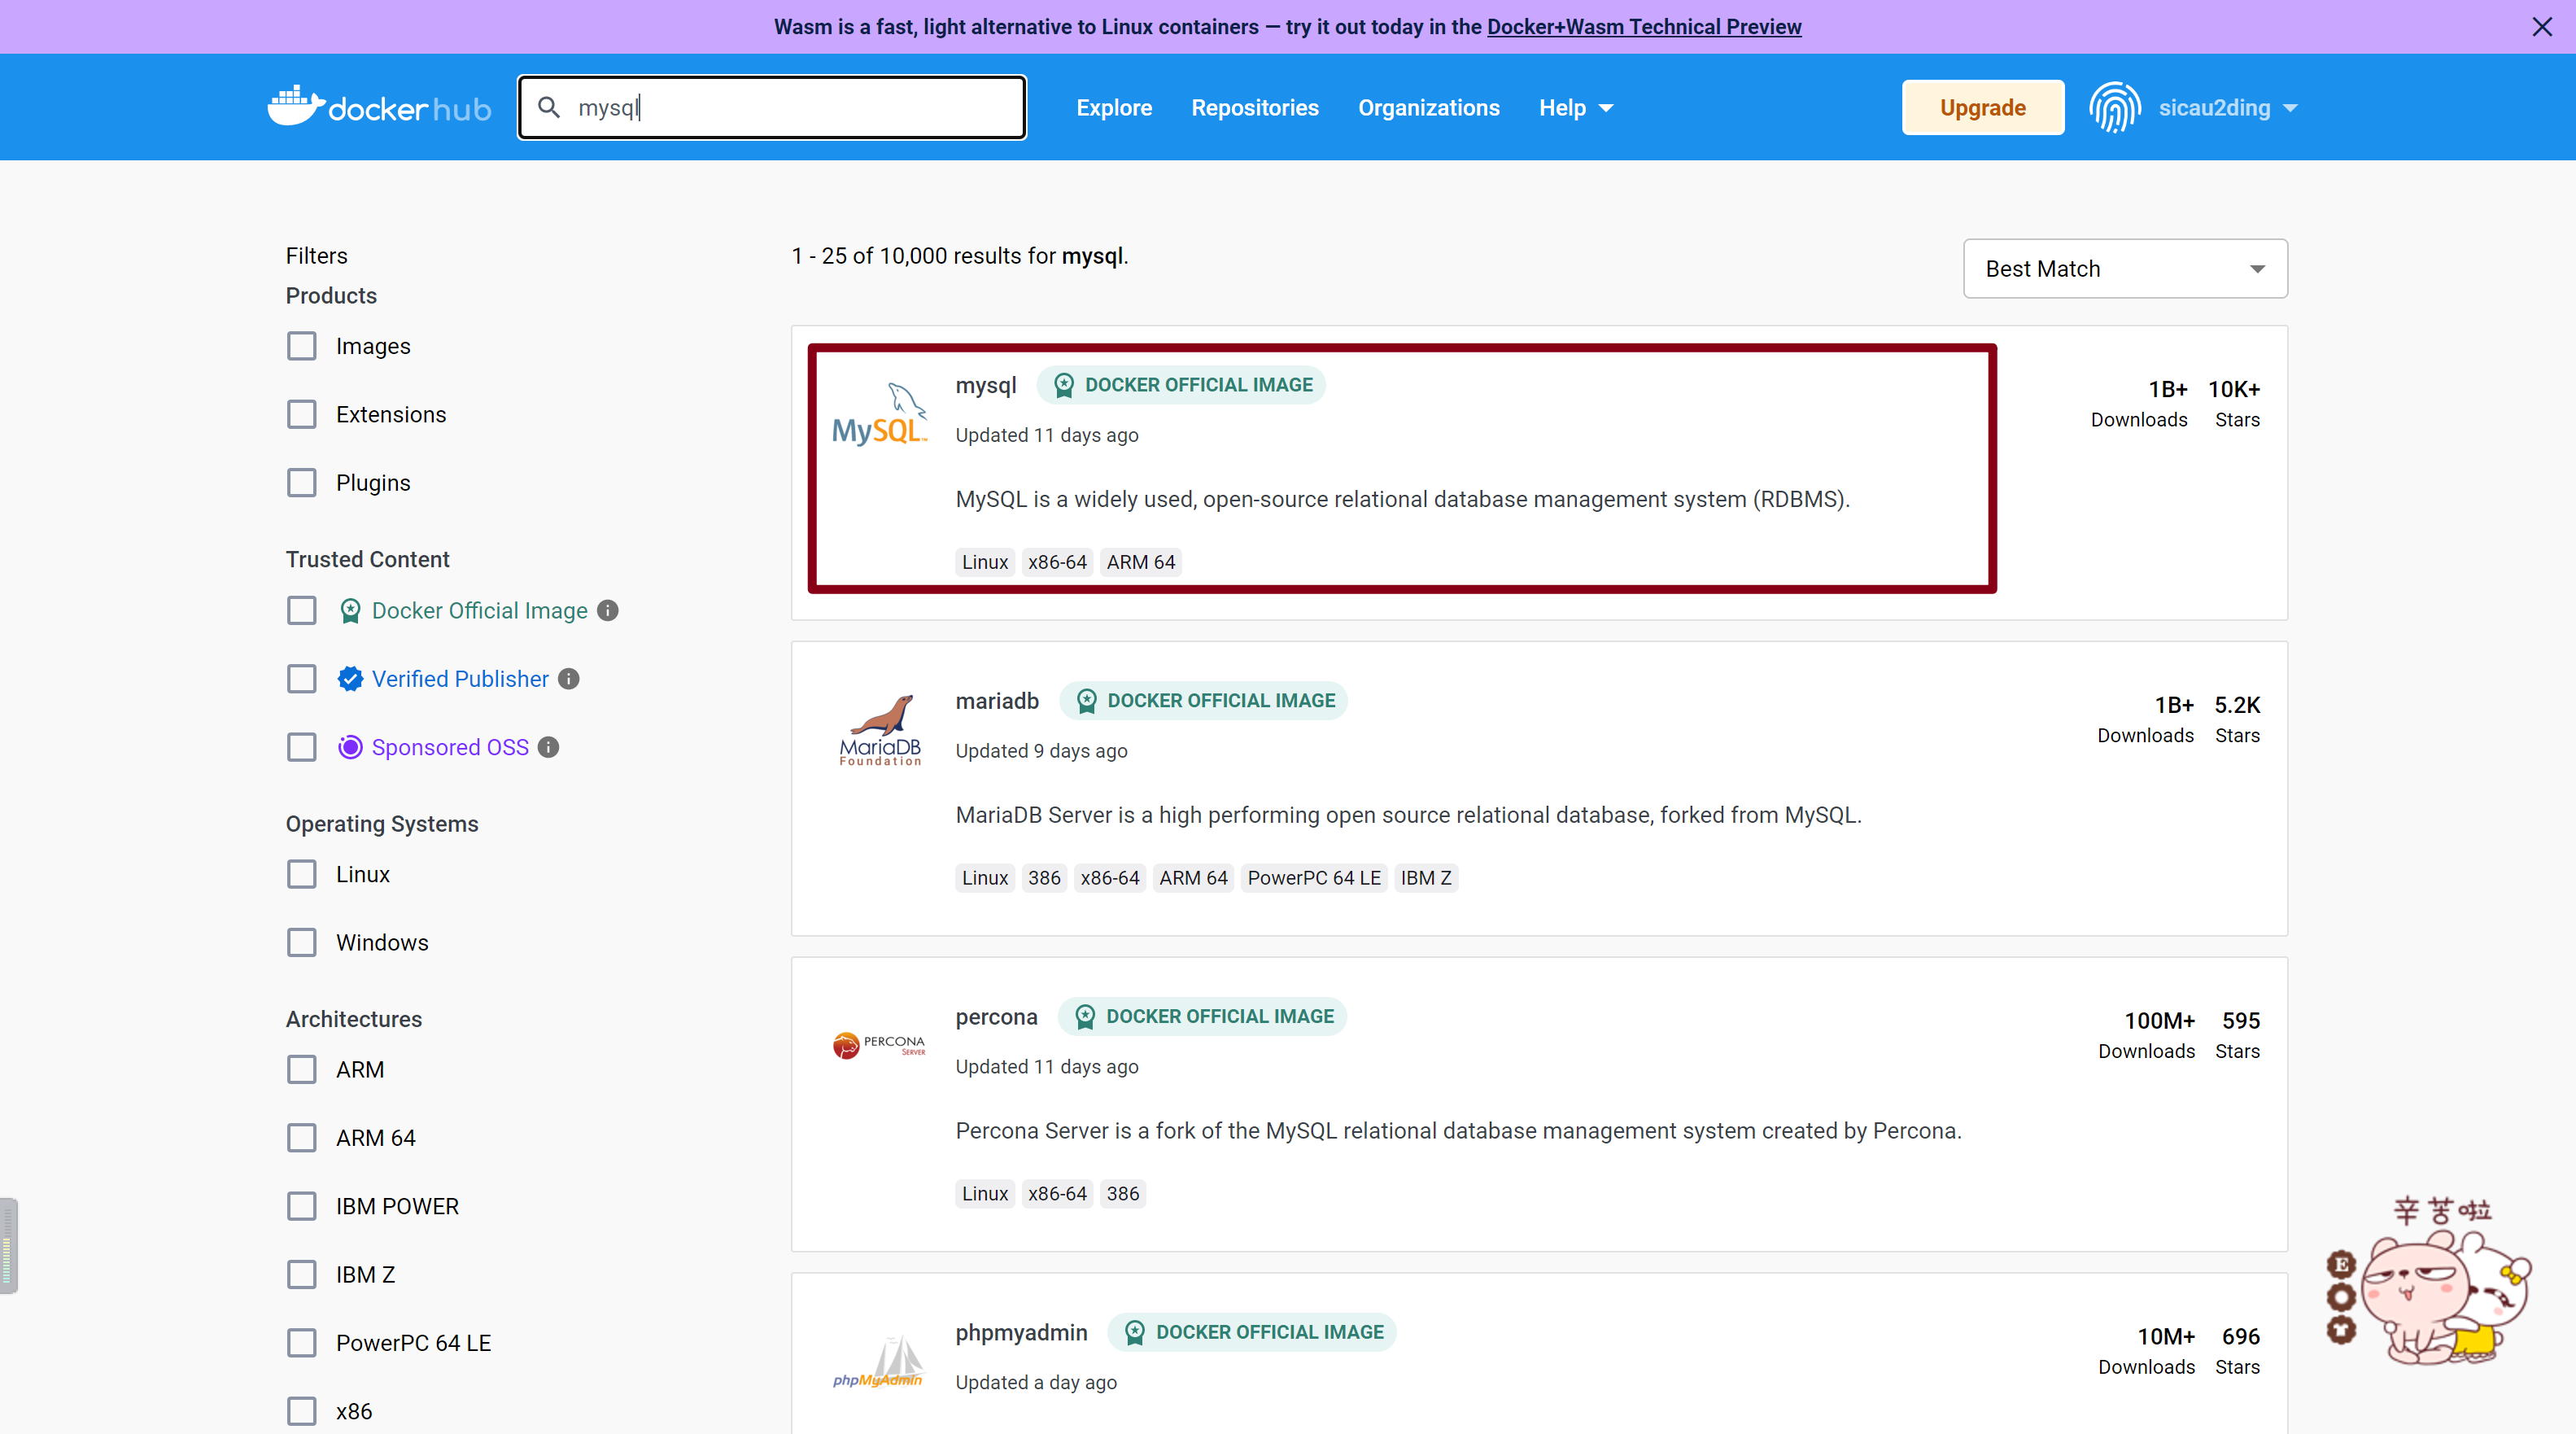
Task: Check the ARM 64 architecture filter
Action: pyautogui.click(x=302, y=1138)
